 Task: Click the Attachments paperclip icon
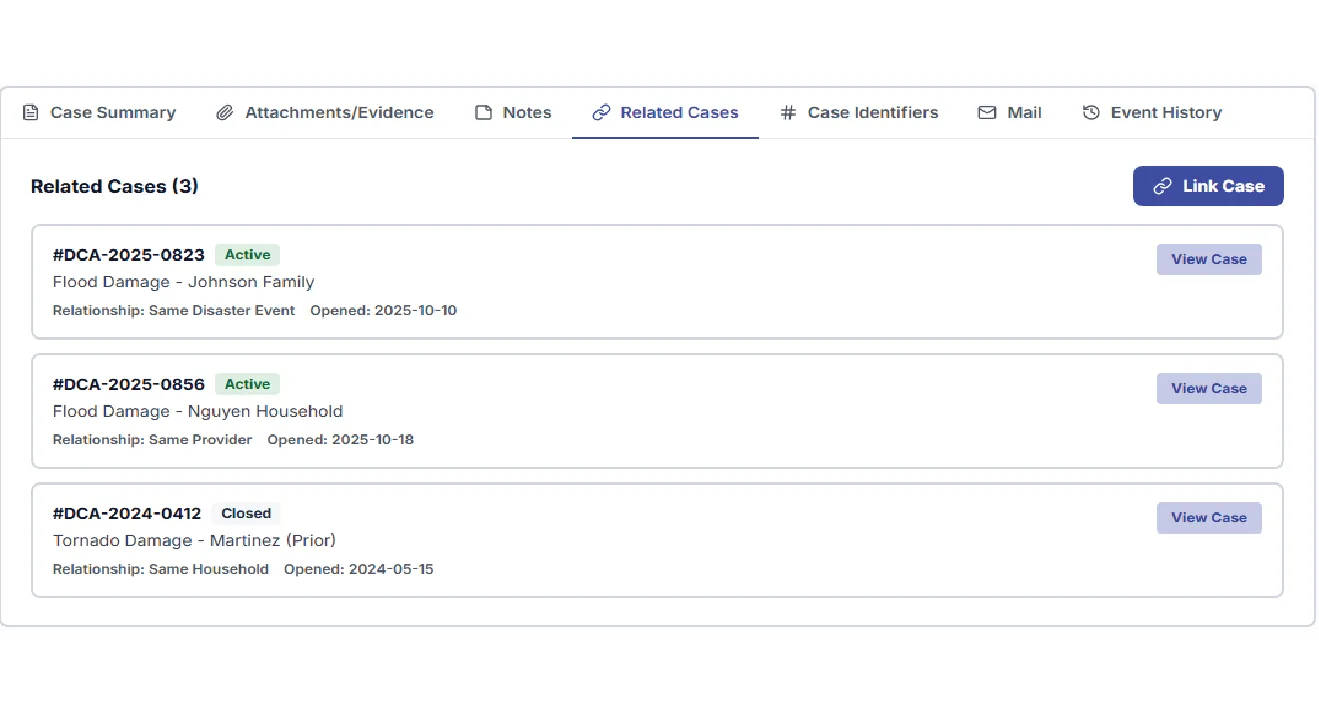pos(225,113)
